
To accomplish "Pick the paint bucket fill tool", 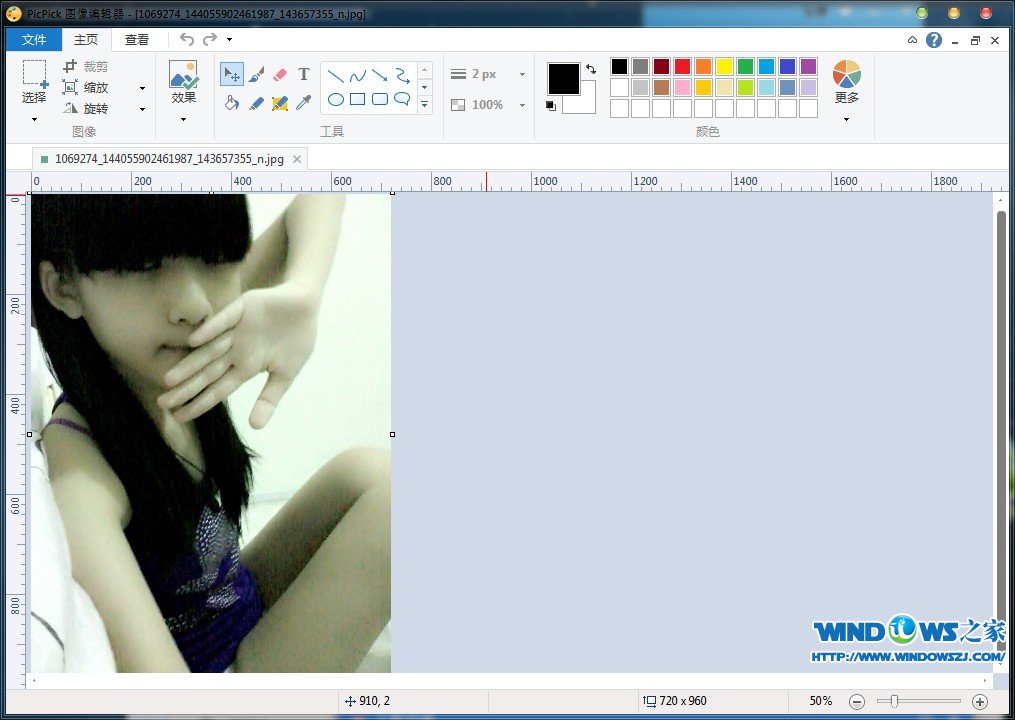I will click(x=232, y=102).
